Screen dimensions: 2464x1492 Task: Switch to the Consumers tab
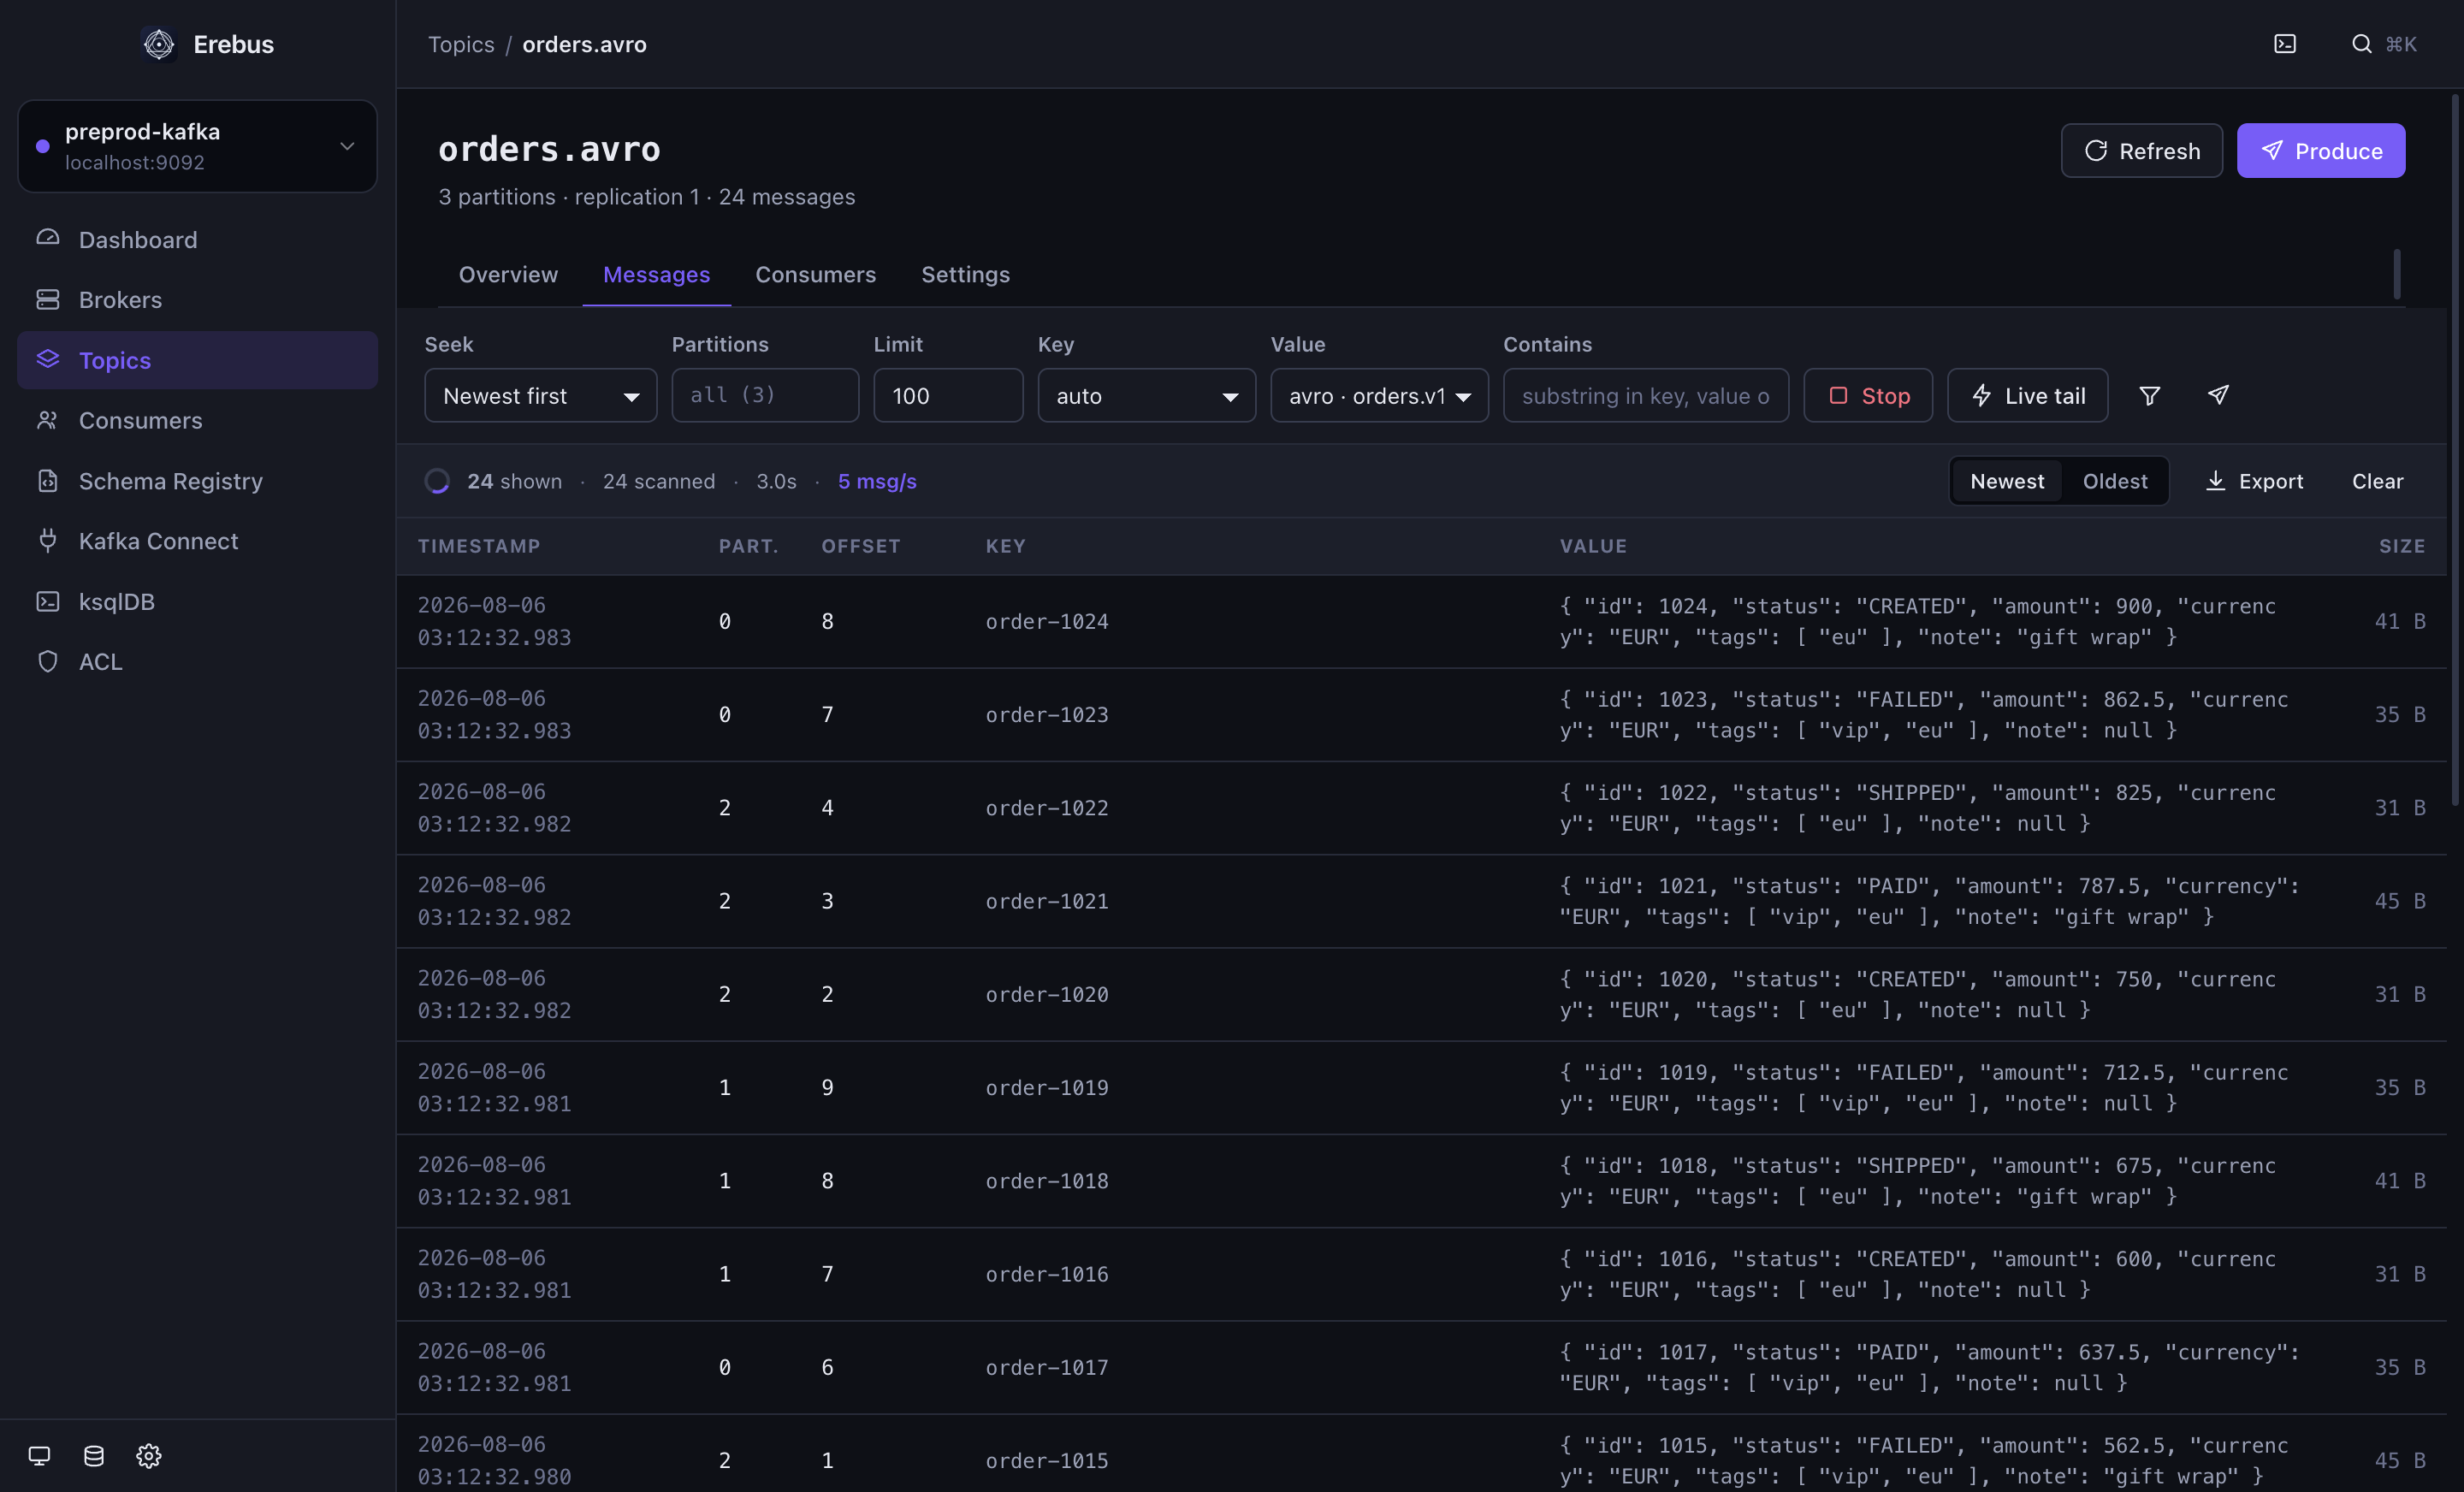point(815,275)
